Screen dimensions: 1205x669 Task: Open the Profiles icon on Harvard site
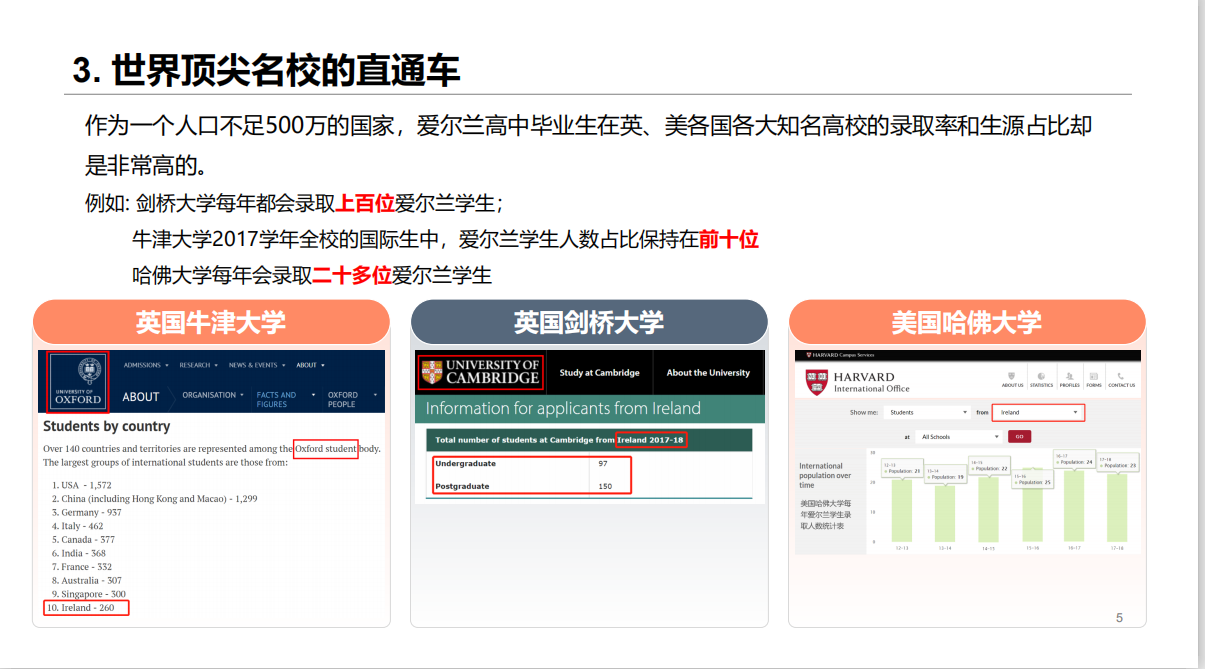1069,379
